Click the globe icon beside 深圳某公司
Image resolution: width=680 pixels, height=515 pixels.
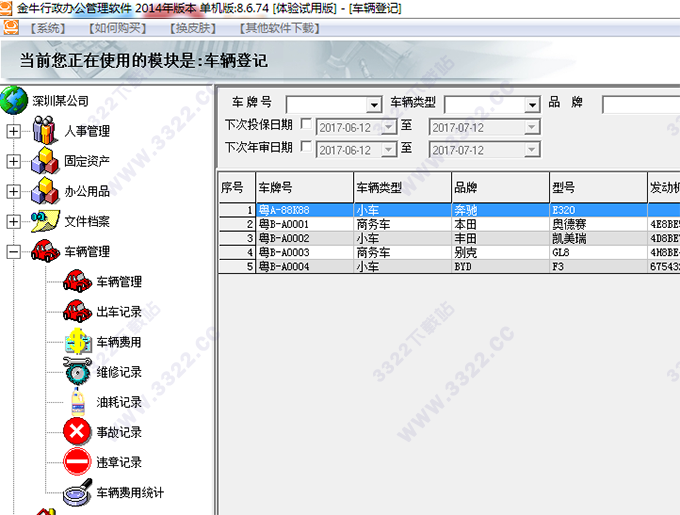14,101
